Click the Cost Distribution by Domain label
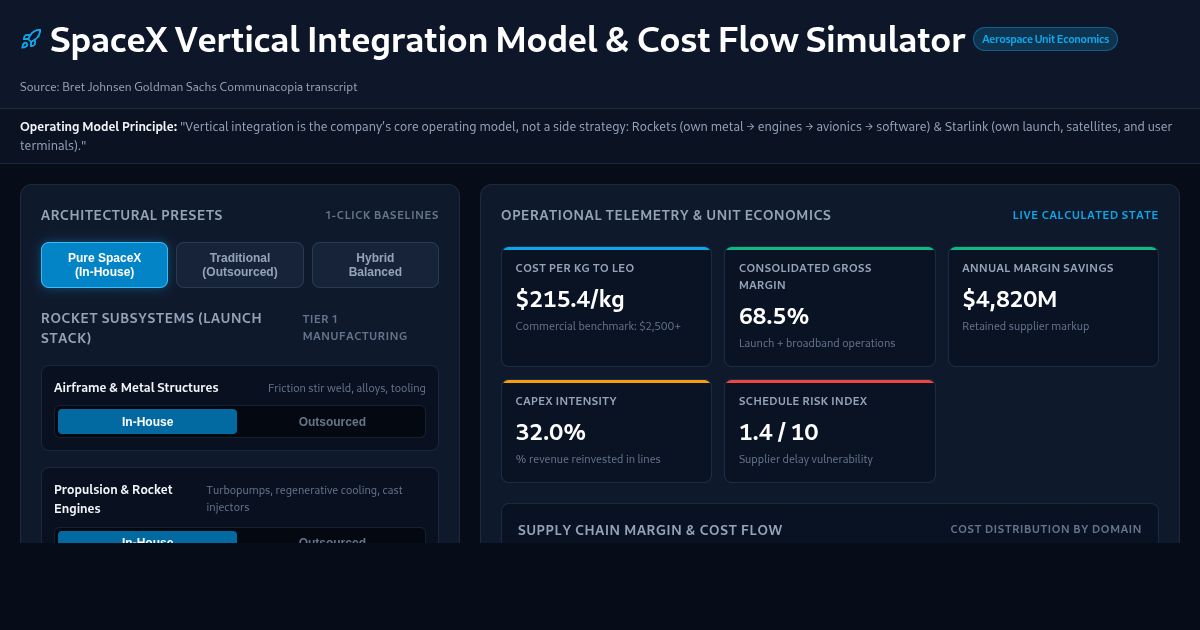The height and width of the screenshot is (630, 1200). coord(1046,529)
